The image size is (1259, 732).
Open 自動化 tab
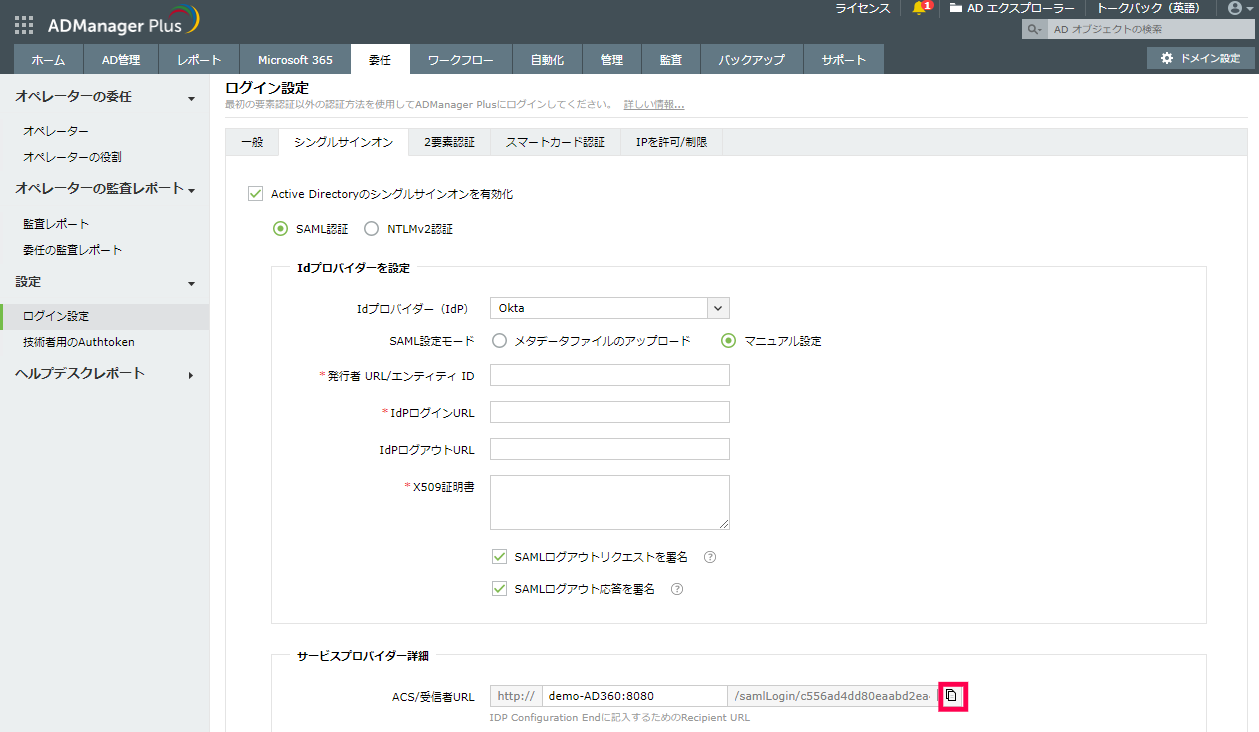point(548,60)
